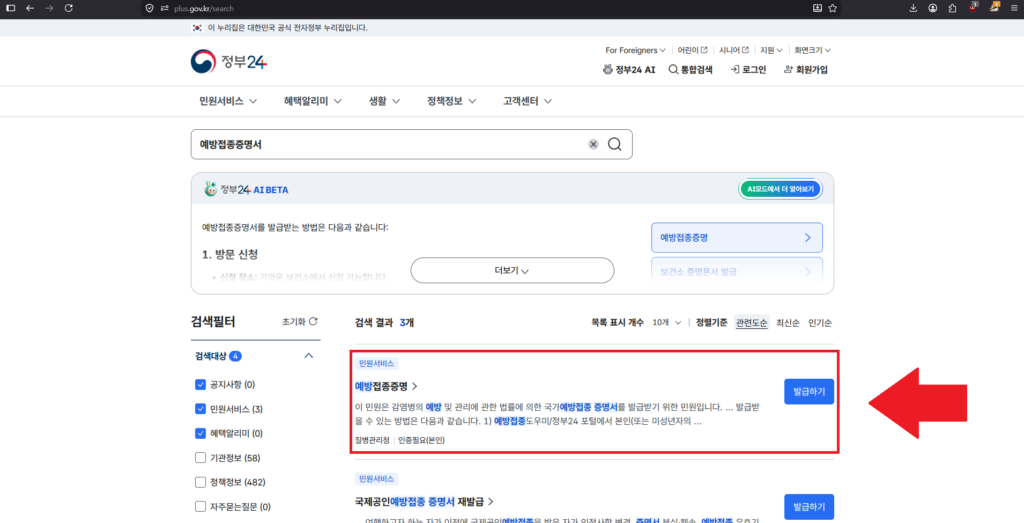Click the 인증필요(본인) label
1024x523 pixels.
pos(422,440)
